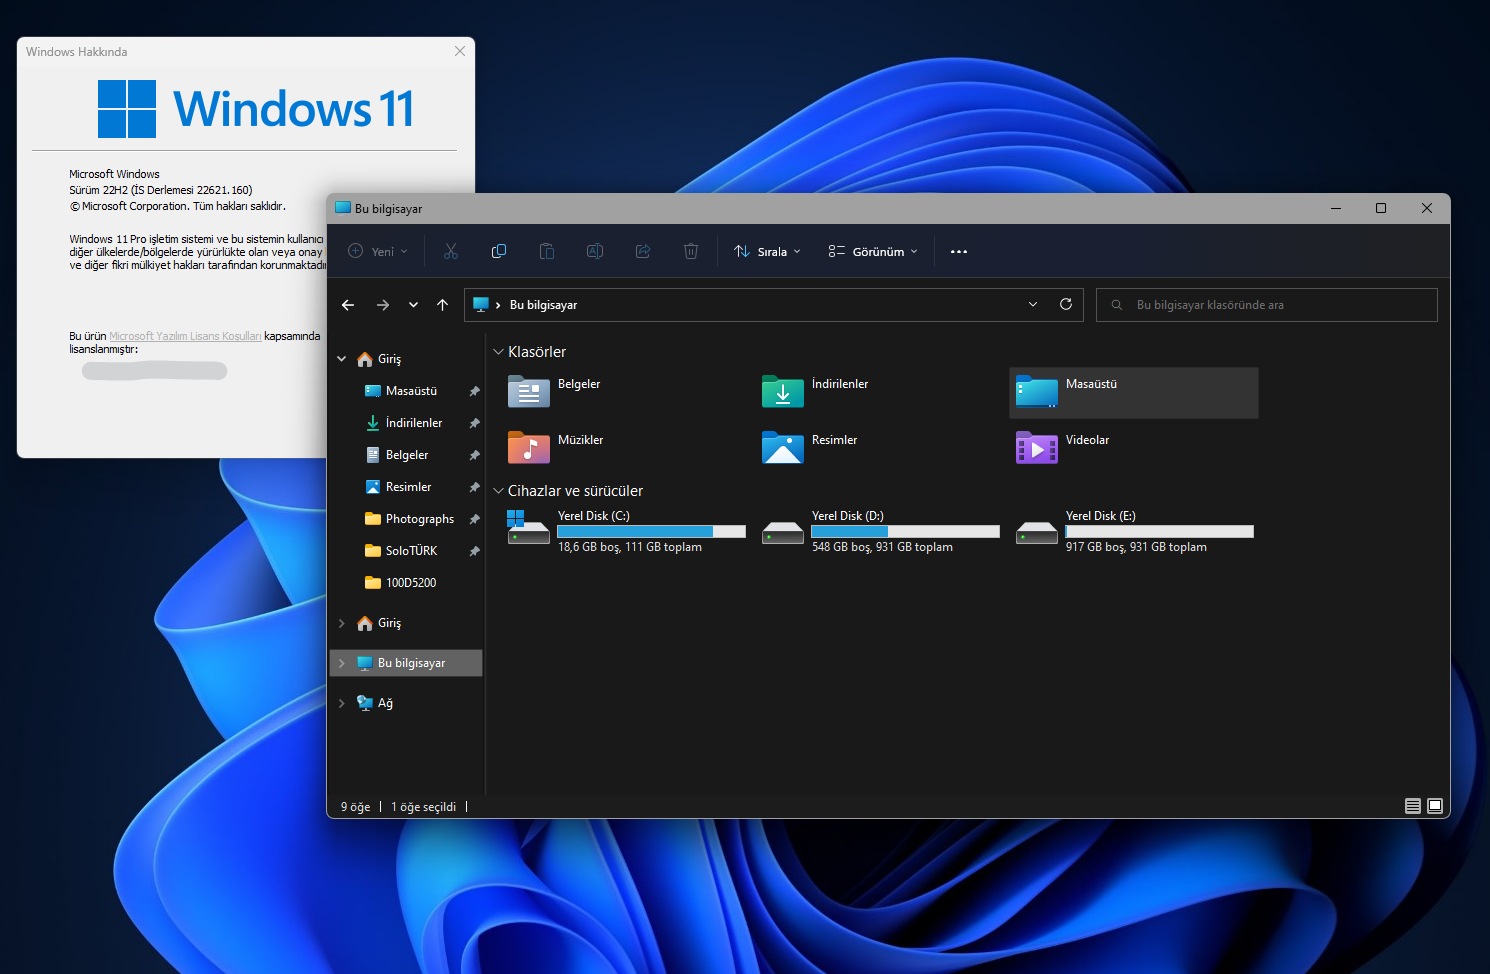Open the address bar history dropdown chevron
Screen dimensions: 1490x974
[x=1033, y=304]
